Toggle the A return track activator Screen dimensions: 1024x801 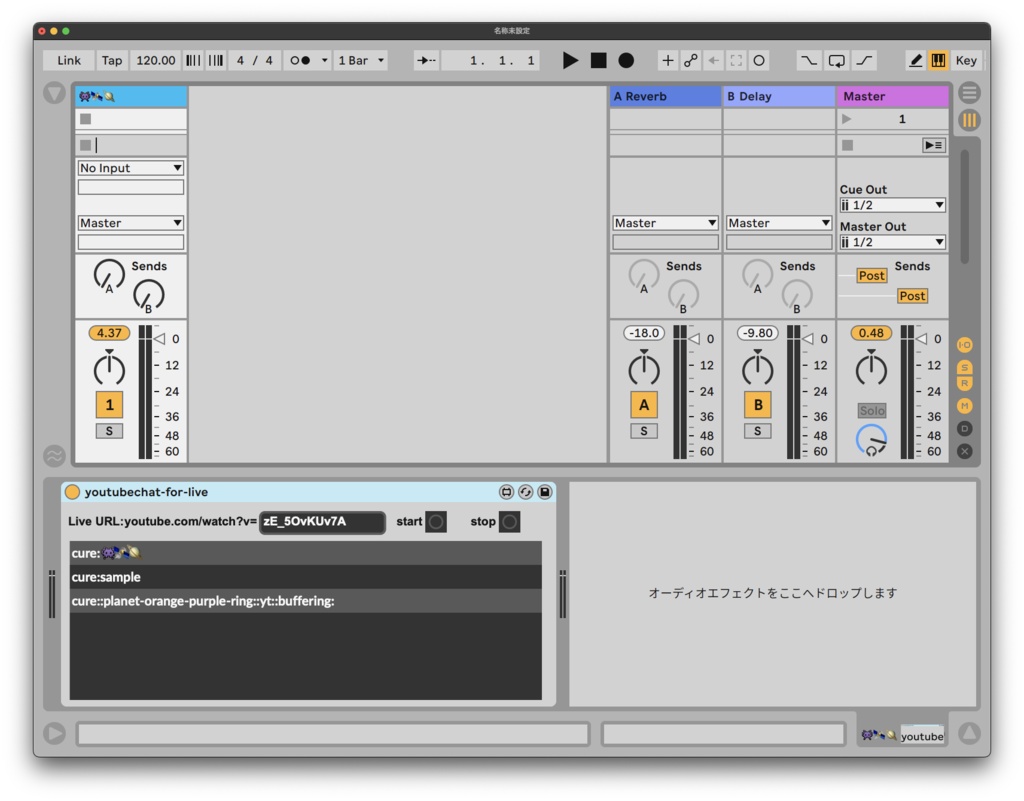644,405
